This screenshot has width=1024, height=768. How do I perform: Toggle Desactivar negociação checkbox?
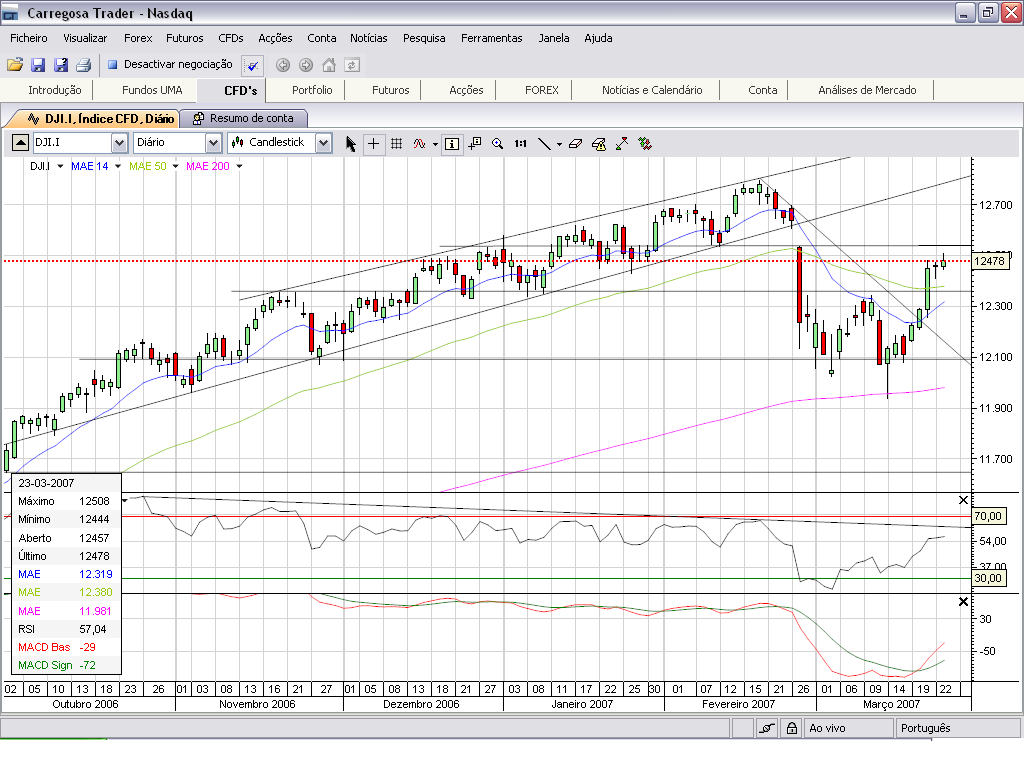coord(112,65)
